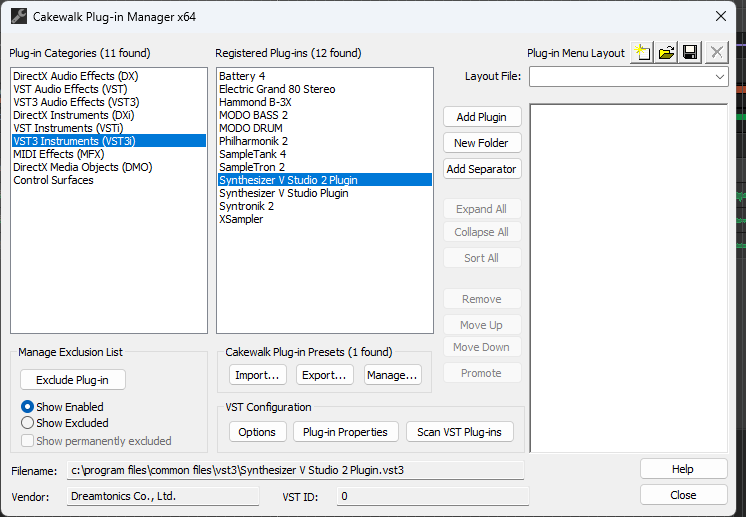Select DirectX Audio Effects (DX) category
This screenshot has height=517, width=746.
pos(108,76)
